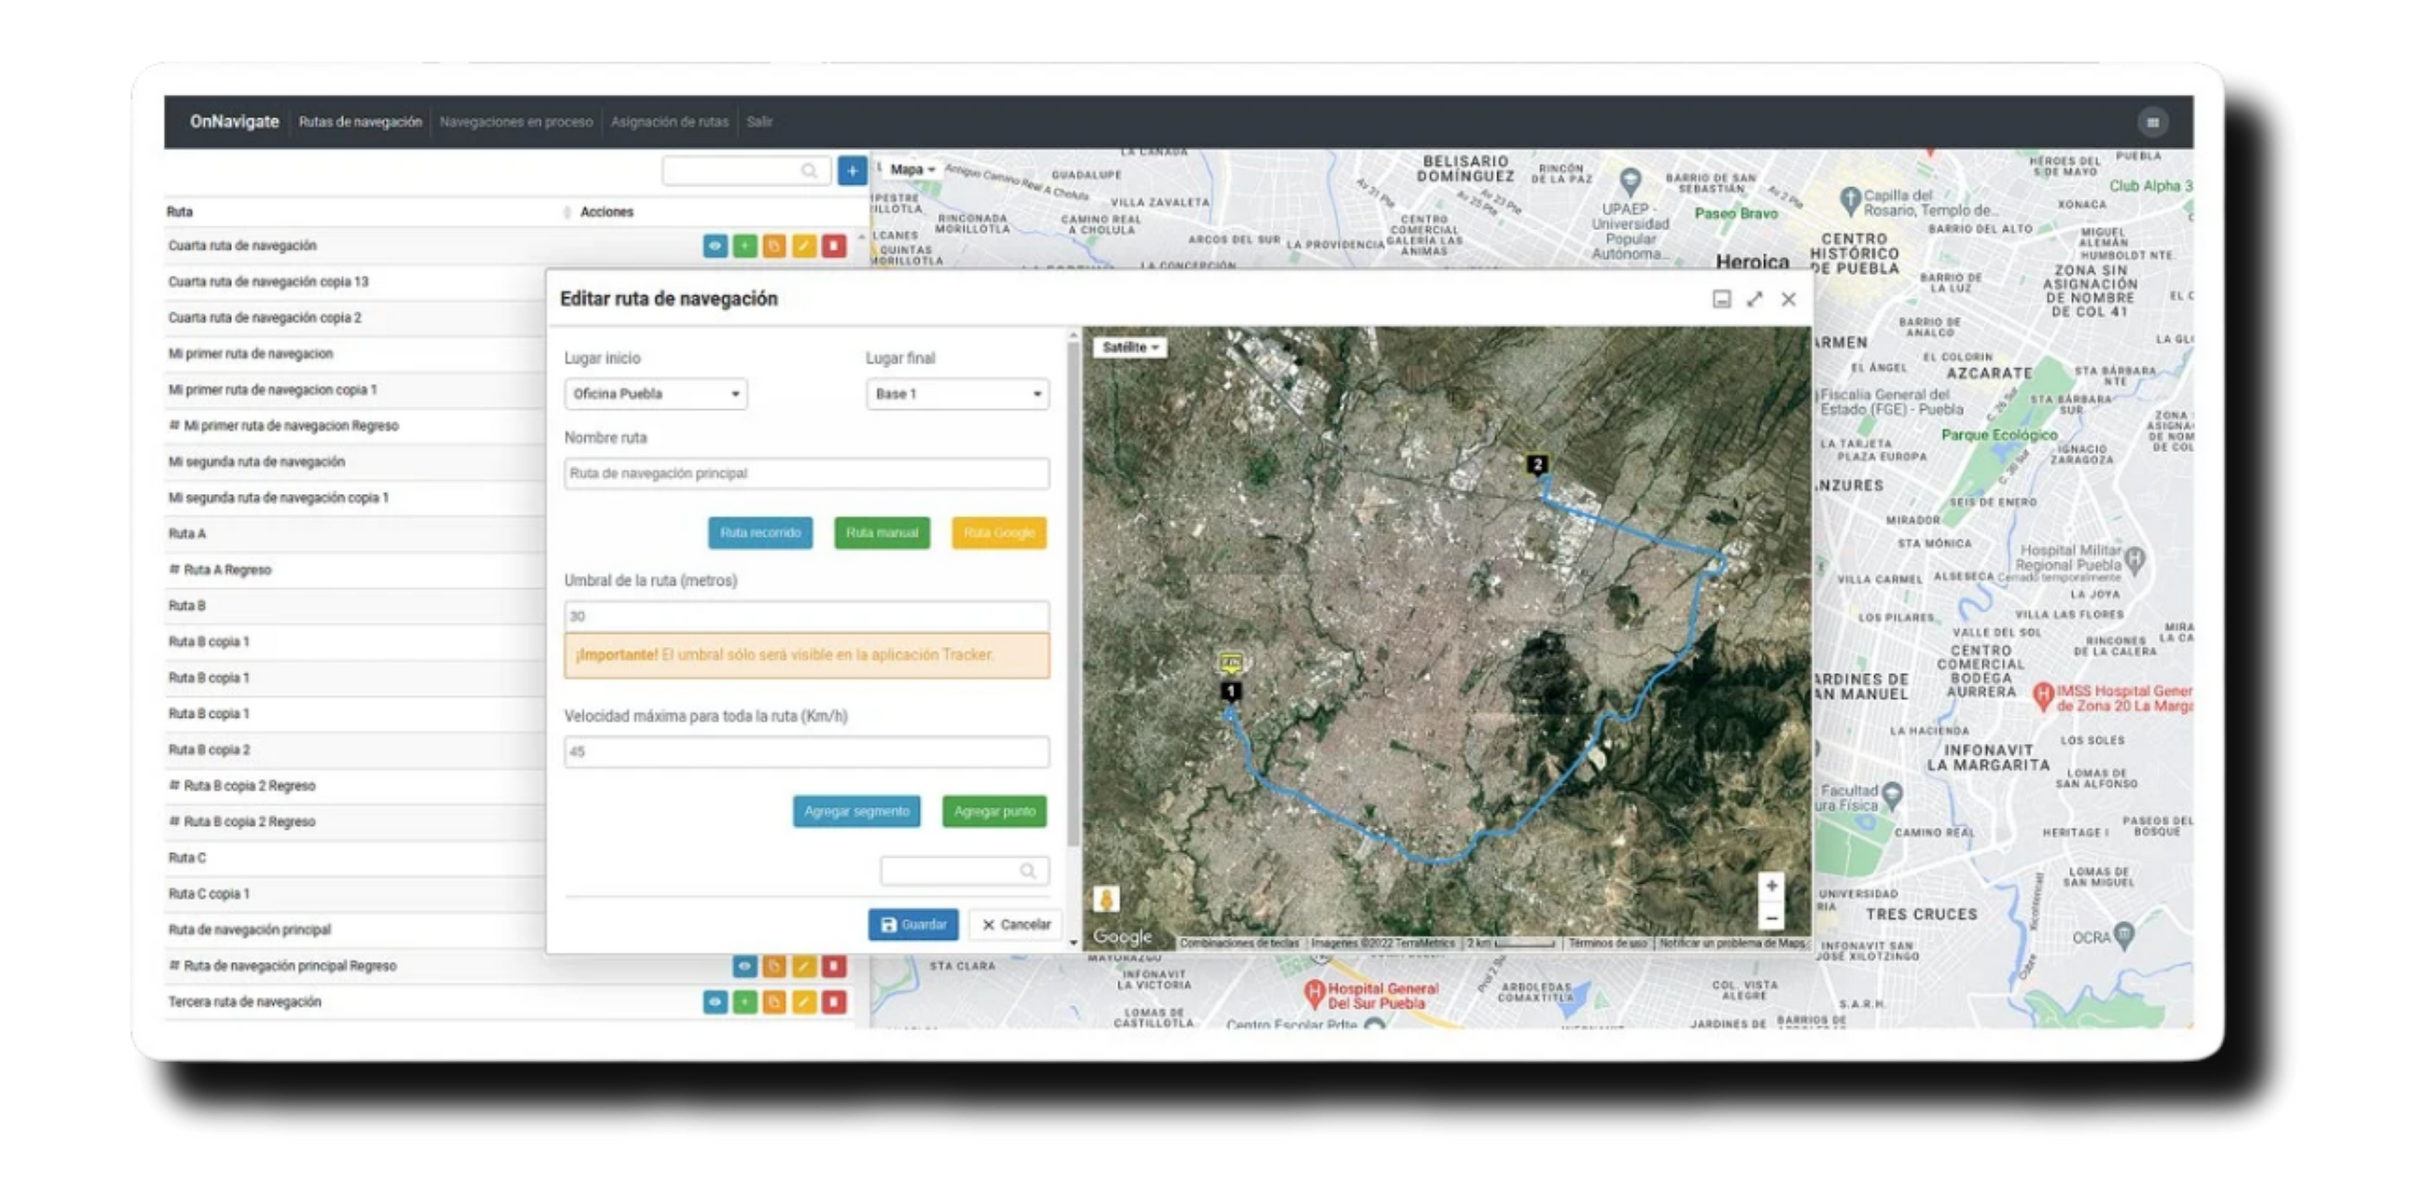Go to Navegaciones en proceso tab
Screen dimensions: 2428x1203
516,122
